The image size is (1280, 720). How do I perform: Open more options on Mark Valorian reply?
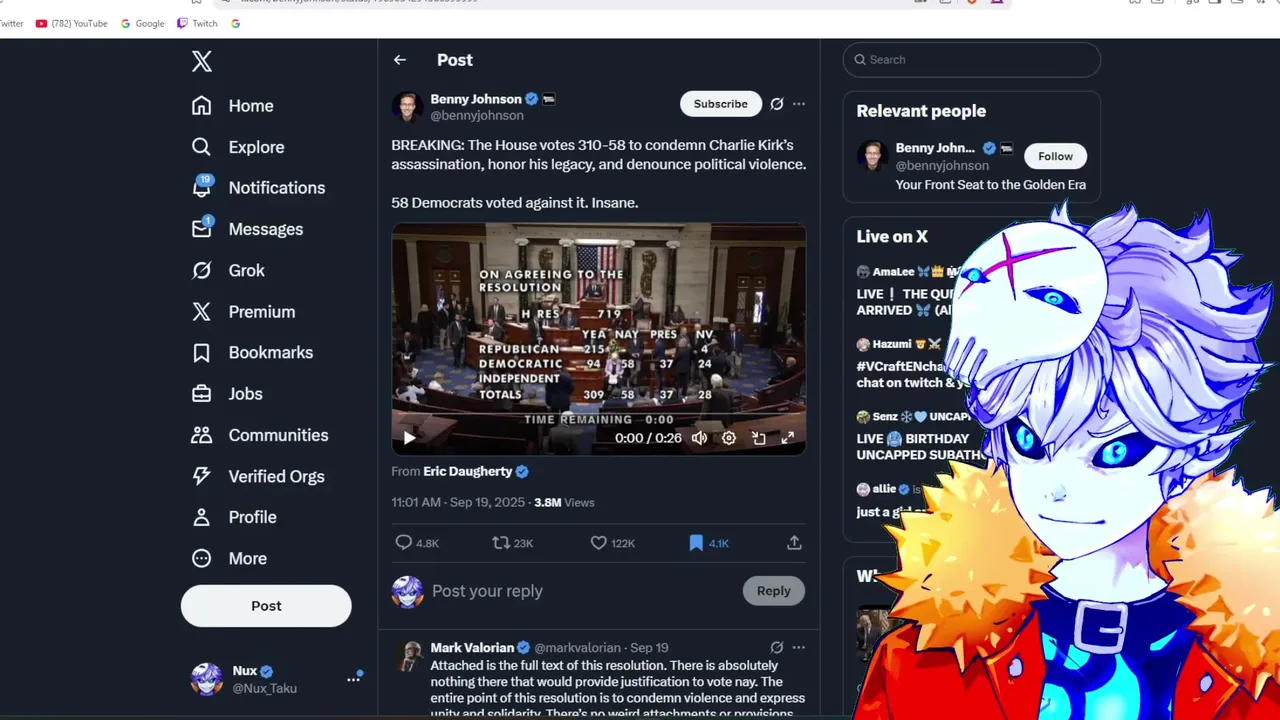point(799,648)
